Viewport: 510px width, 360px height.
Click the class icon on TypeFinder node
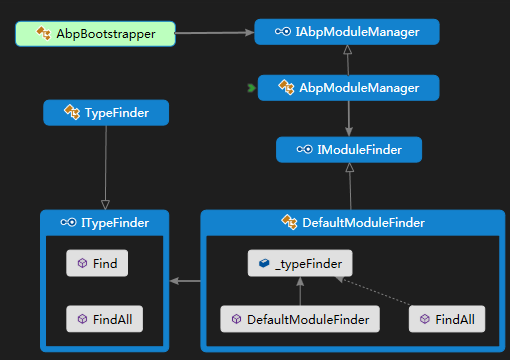pyautogui.click(x=72, y=112)
